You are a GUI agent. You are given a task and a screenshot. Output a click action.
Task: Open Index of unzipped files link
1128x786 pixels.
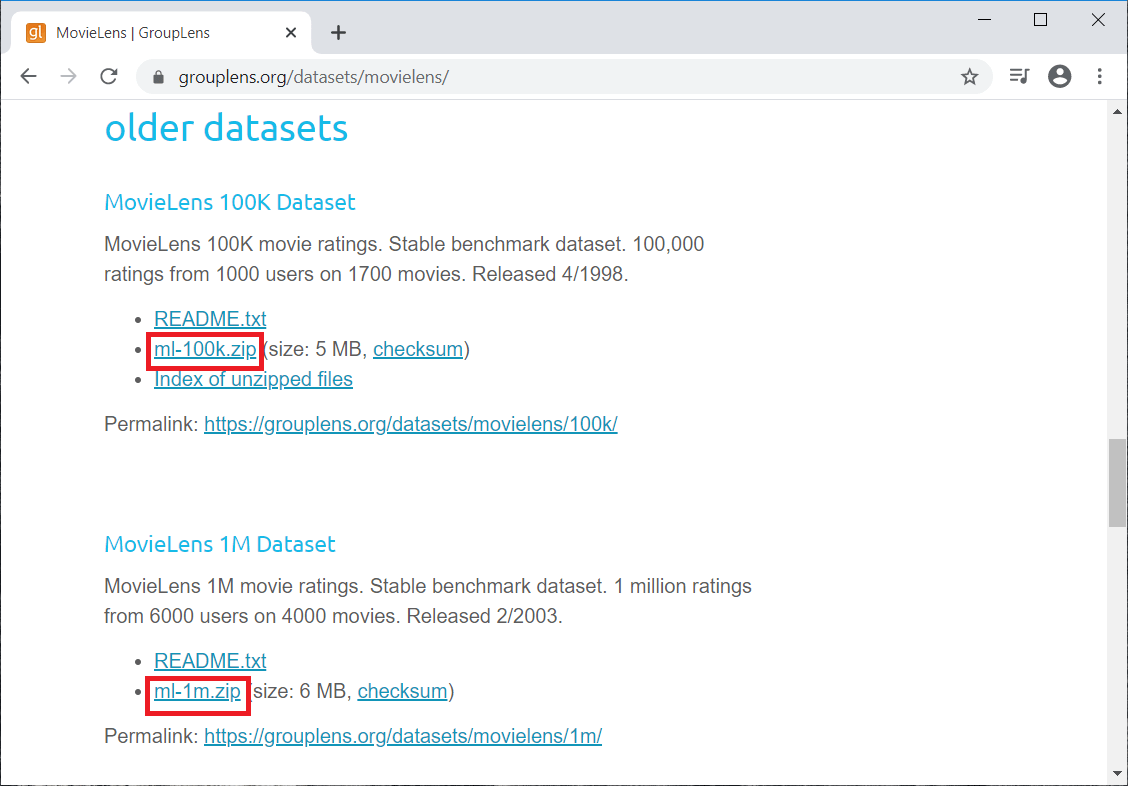click(x=253, y=380)
